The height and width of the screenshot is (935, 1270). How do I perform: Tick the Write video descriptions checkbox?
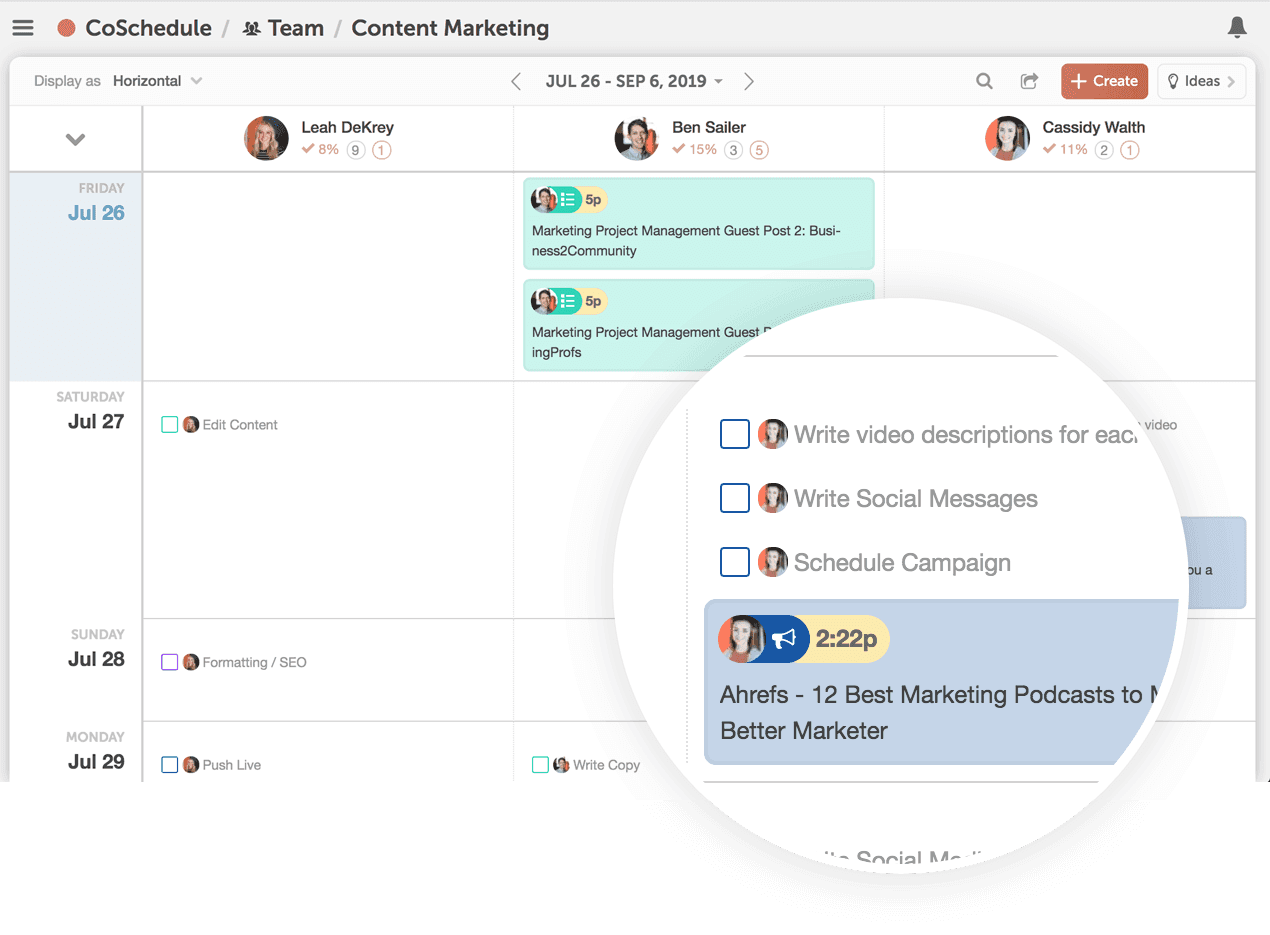tap(735, 434)
